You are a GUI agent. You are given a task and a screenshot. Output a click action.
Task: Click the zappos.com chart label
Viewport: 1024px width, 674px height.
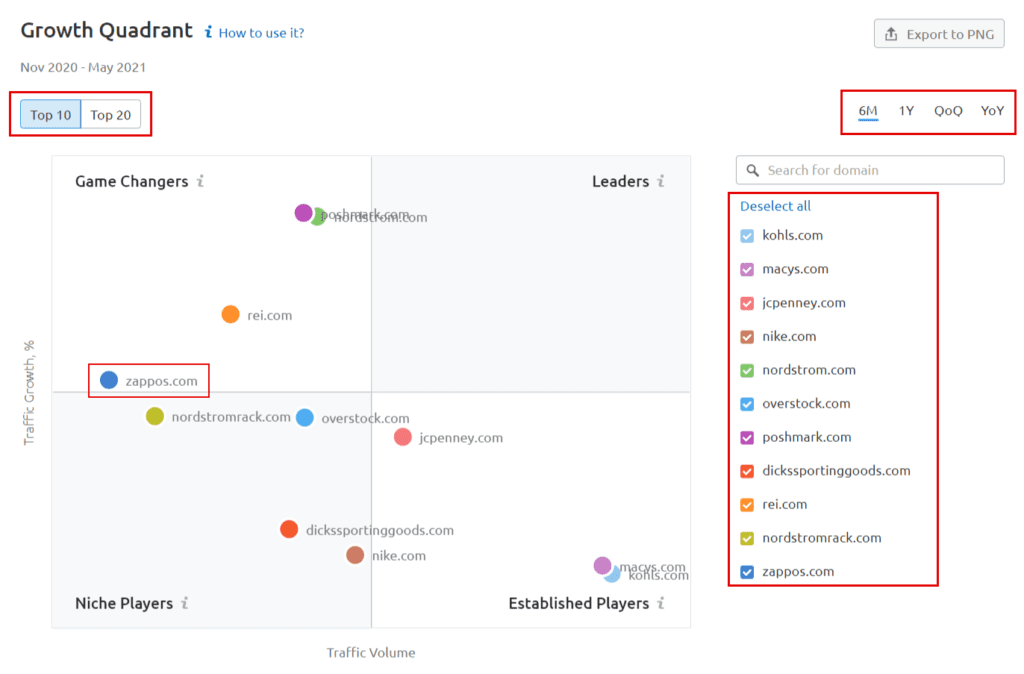(x=161, y=381)
